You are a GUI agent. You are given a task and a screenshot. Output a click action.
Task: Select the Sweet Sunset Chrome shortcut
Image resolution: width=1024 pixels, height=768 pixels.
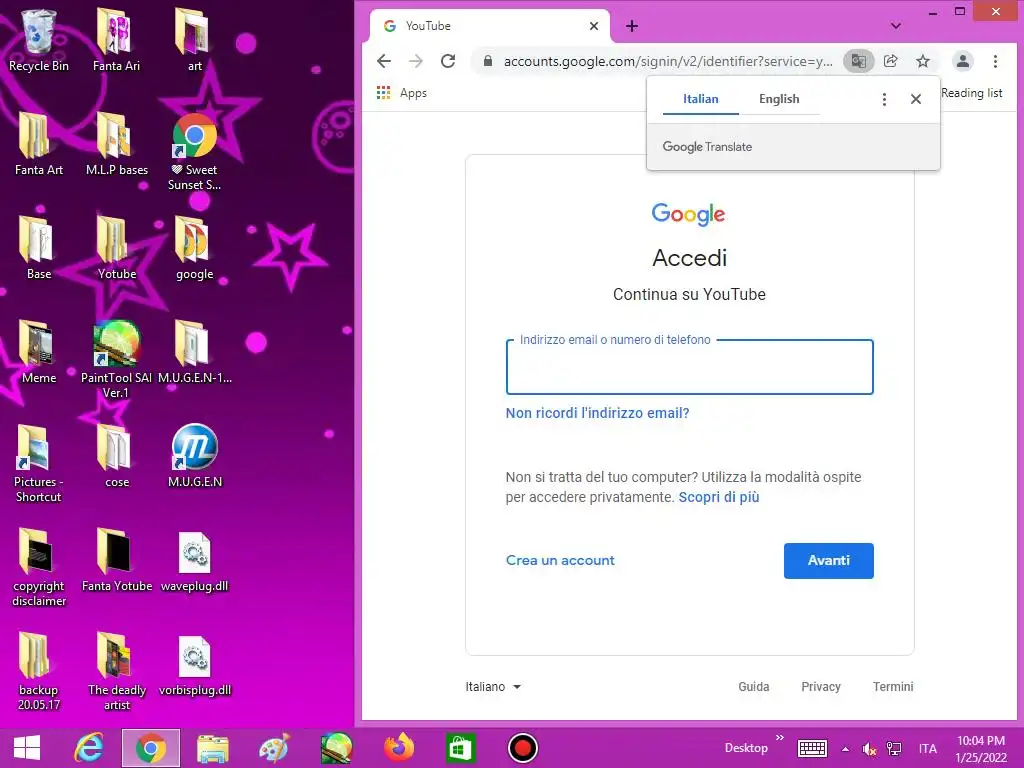click(195, 152)
